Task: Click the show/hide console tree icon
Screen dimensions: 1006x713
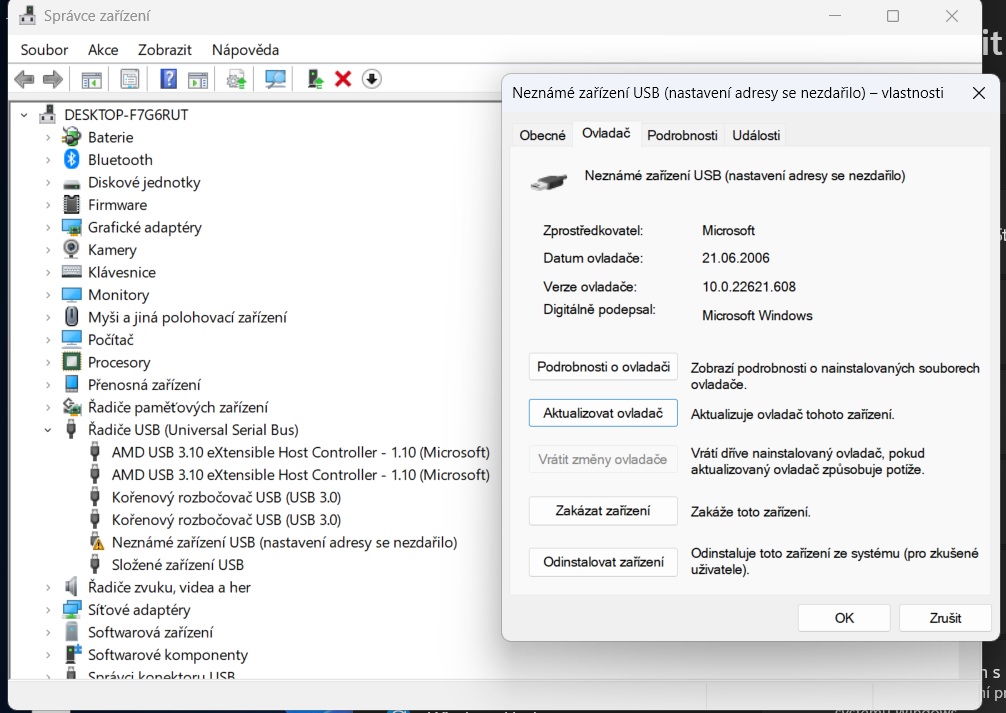Action: point(91,79)
